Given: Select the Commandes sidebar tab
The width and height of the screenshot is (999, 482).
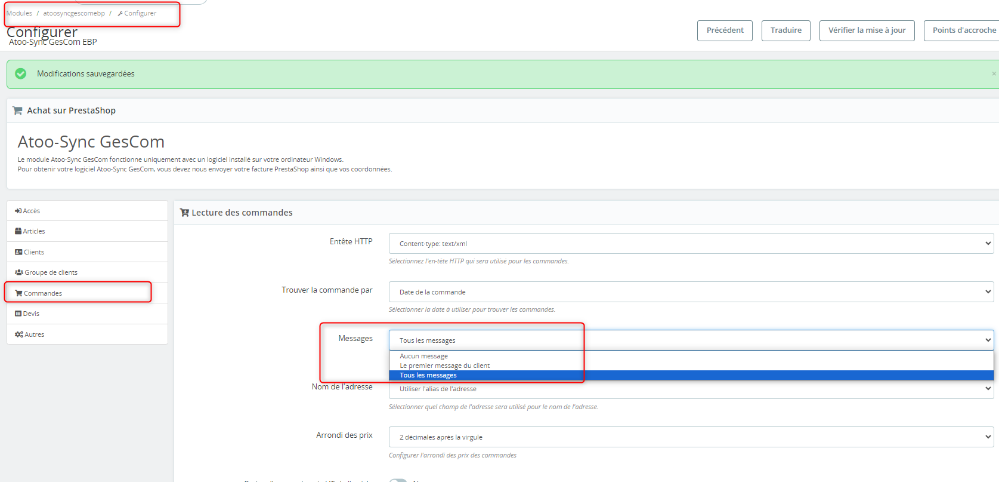Looking at the screenshot, I should click(87, 293).
